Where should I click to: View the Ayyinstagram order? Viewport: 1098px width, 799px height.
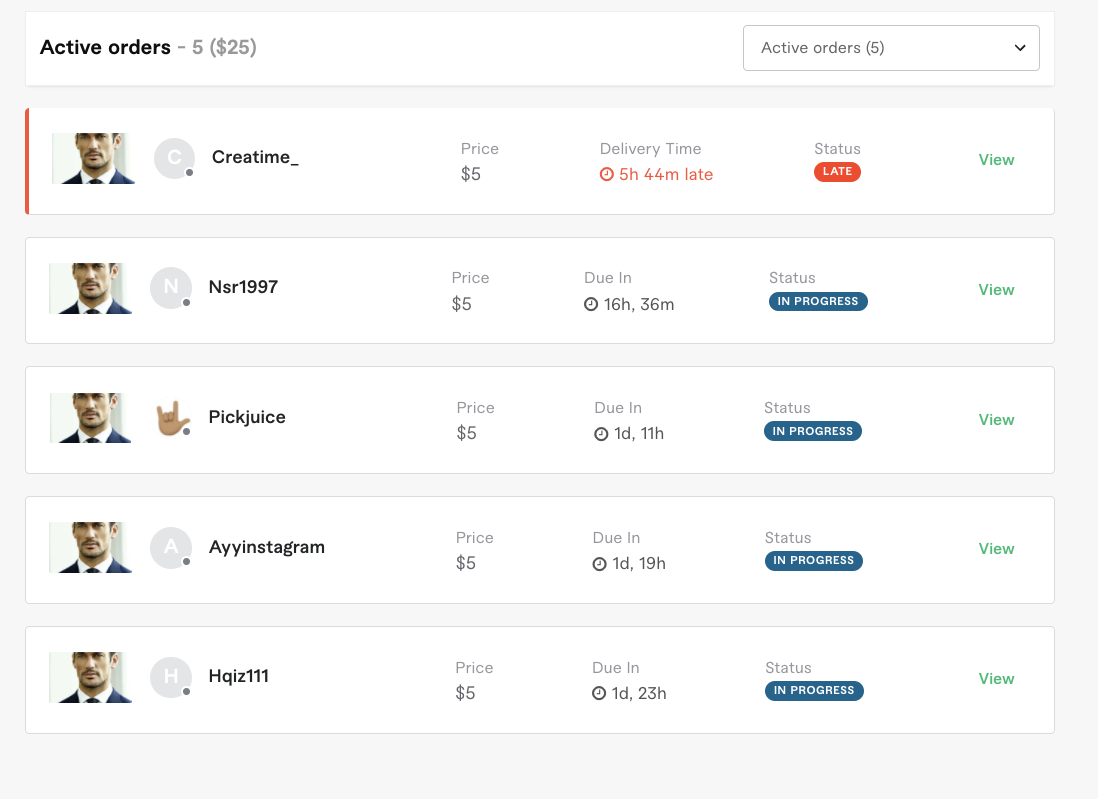click(996, 549)
